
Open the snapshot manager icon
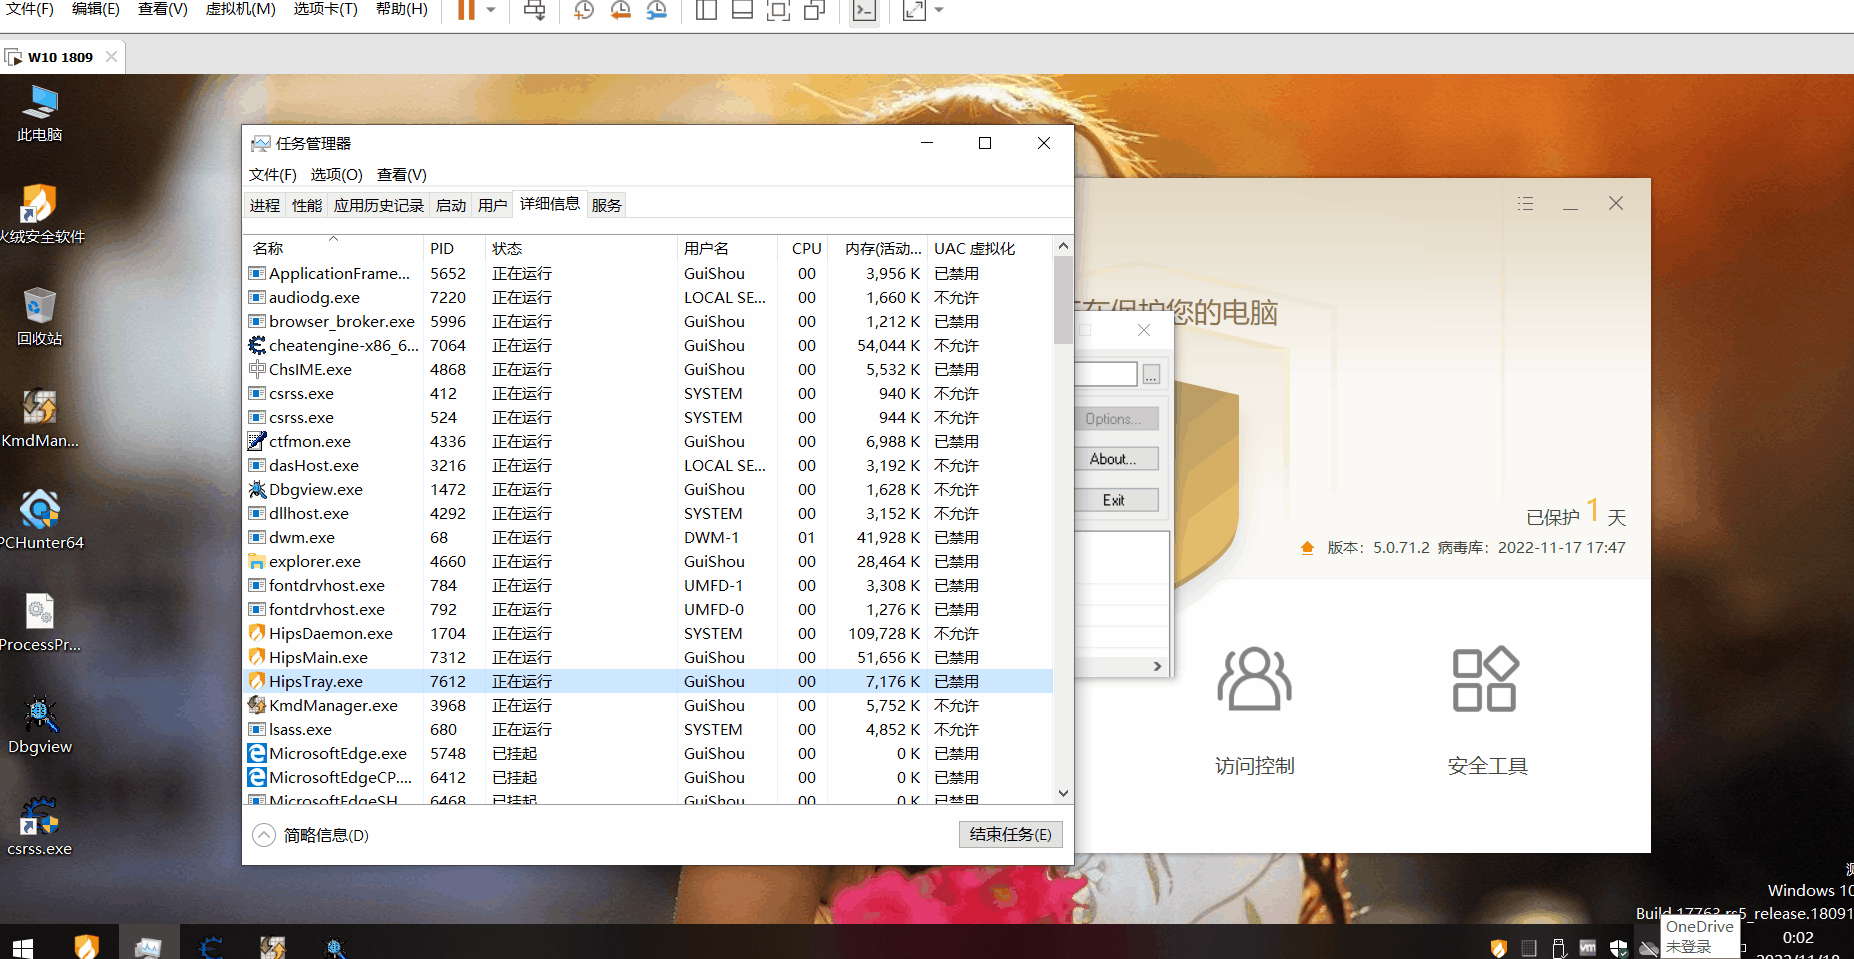[657, 10]
